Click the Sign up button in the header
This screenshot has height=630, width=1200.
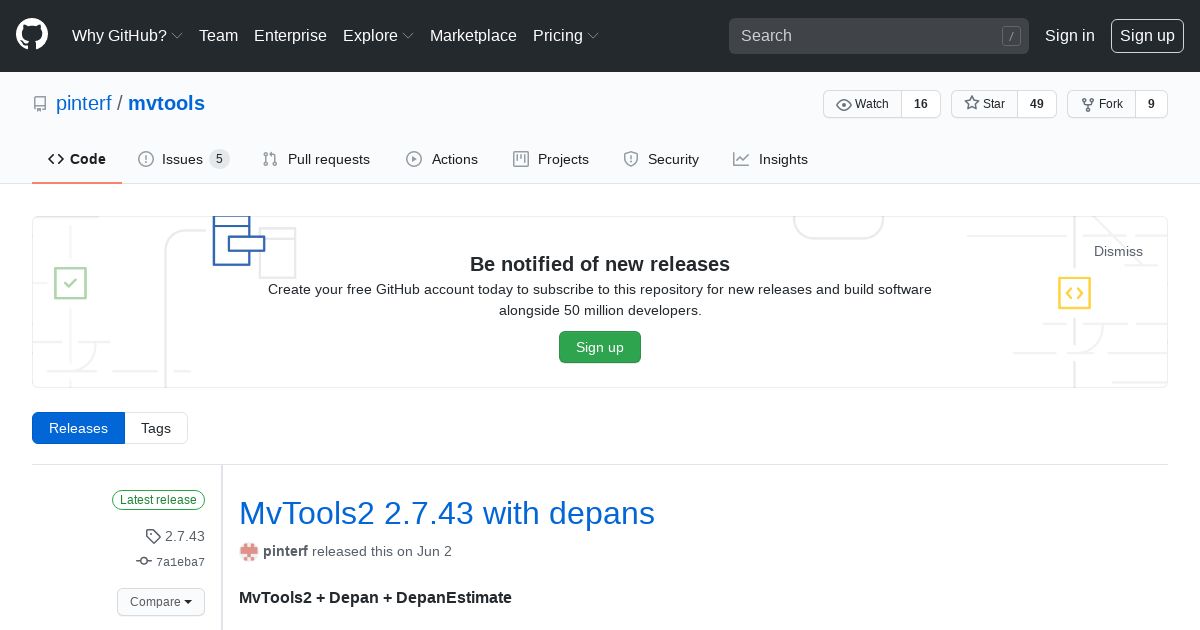coord(1147,35)
